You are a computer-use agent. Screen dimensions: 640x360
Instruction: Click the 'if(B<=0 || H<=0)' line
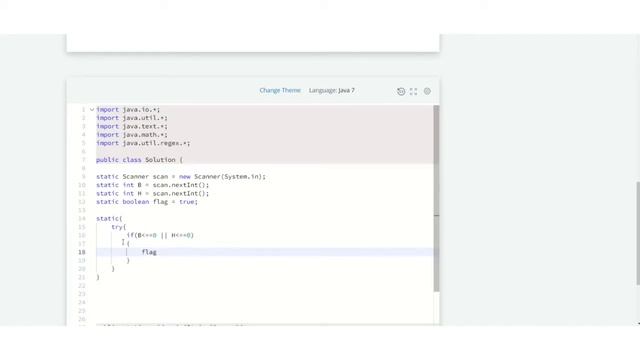160,236
